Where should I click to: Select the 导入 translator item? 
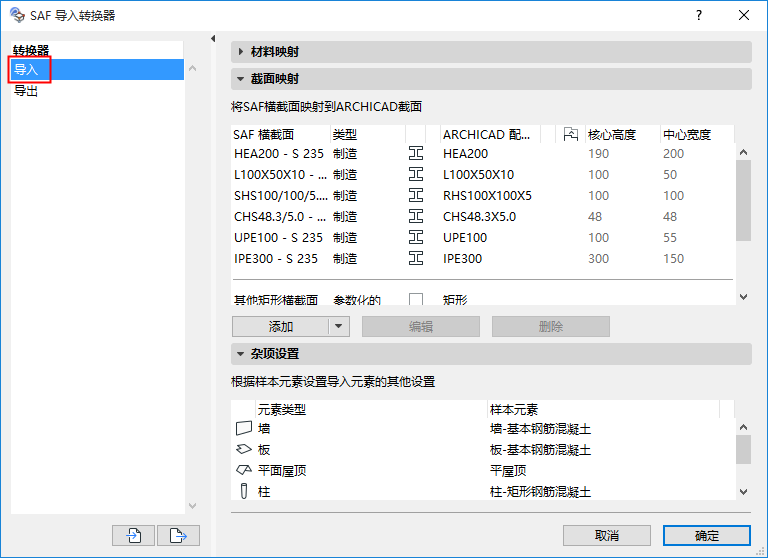click(97, 70)
